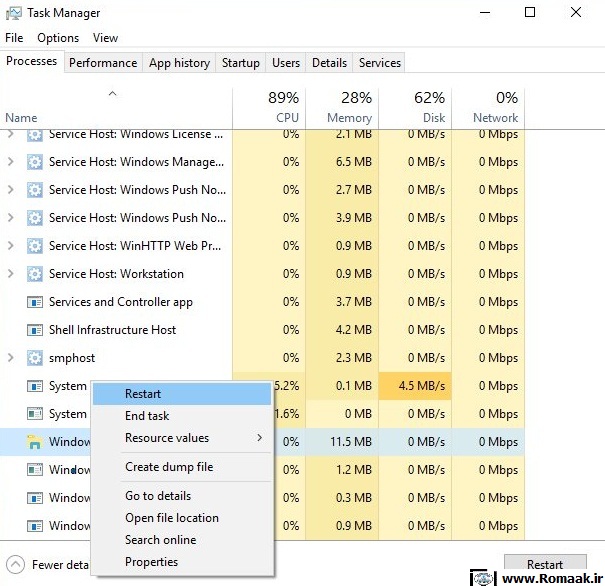Choose Properties in the context menu
Screen dimensions: 605x586
[x=182, y=562]
